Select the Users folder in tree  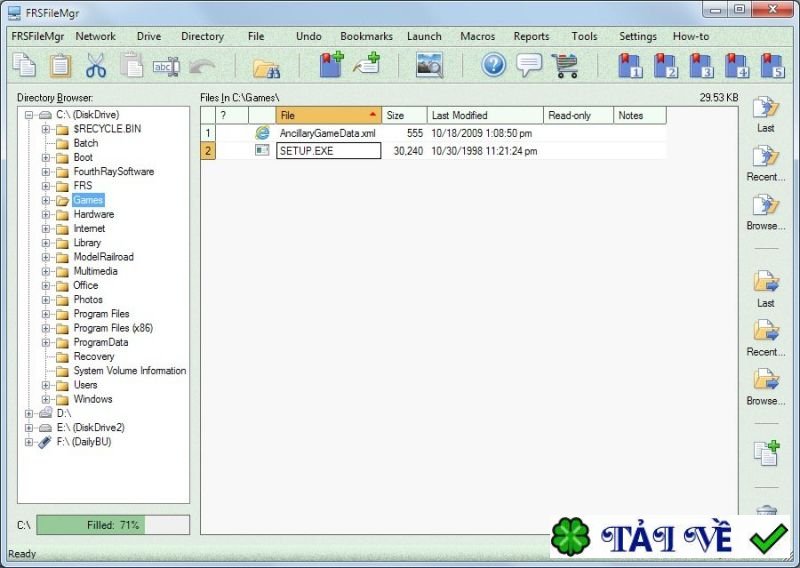pos(85,385)
